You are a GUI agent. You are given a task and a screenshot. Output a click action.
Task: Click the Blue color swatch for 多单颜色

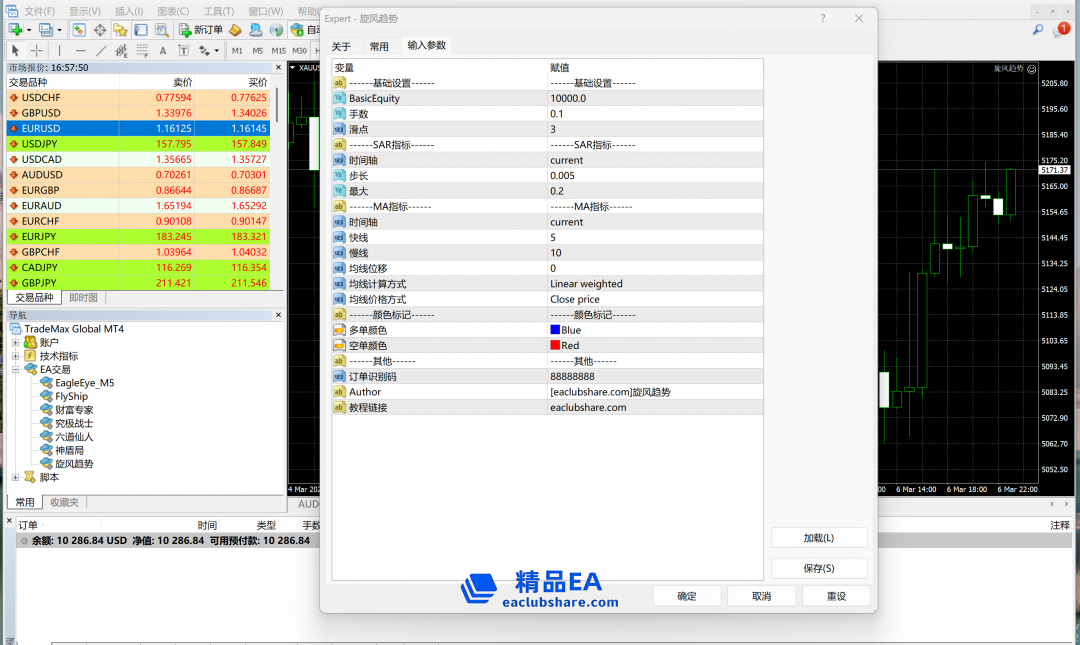(x=555, y=330)
